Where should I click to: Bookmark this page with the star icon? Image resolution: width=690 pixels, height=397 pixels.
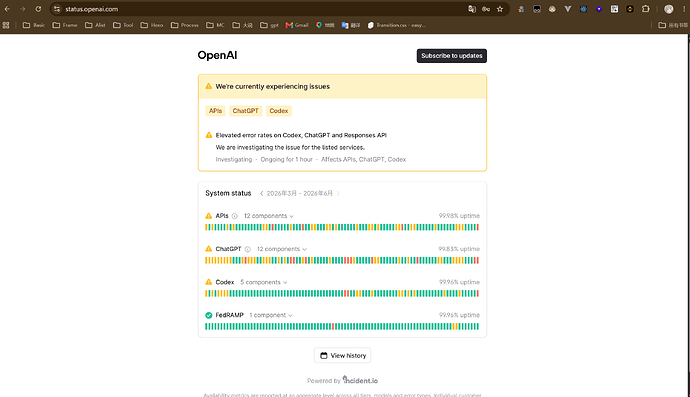tap(500, 9)
